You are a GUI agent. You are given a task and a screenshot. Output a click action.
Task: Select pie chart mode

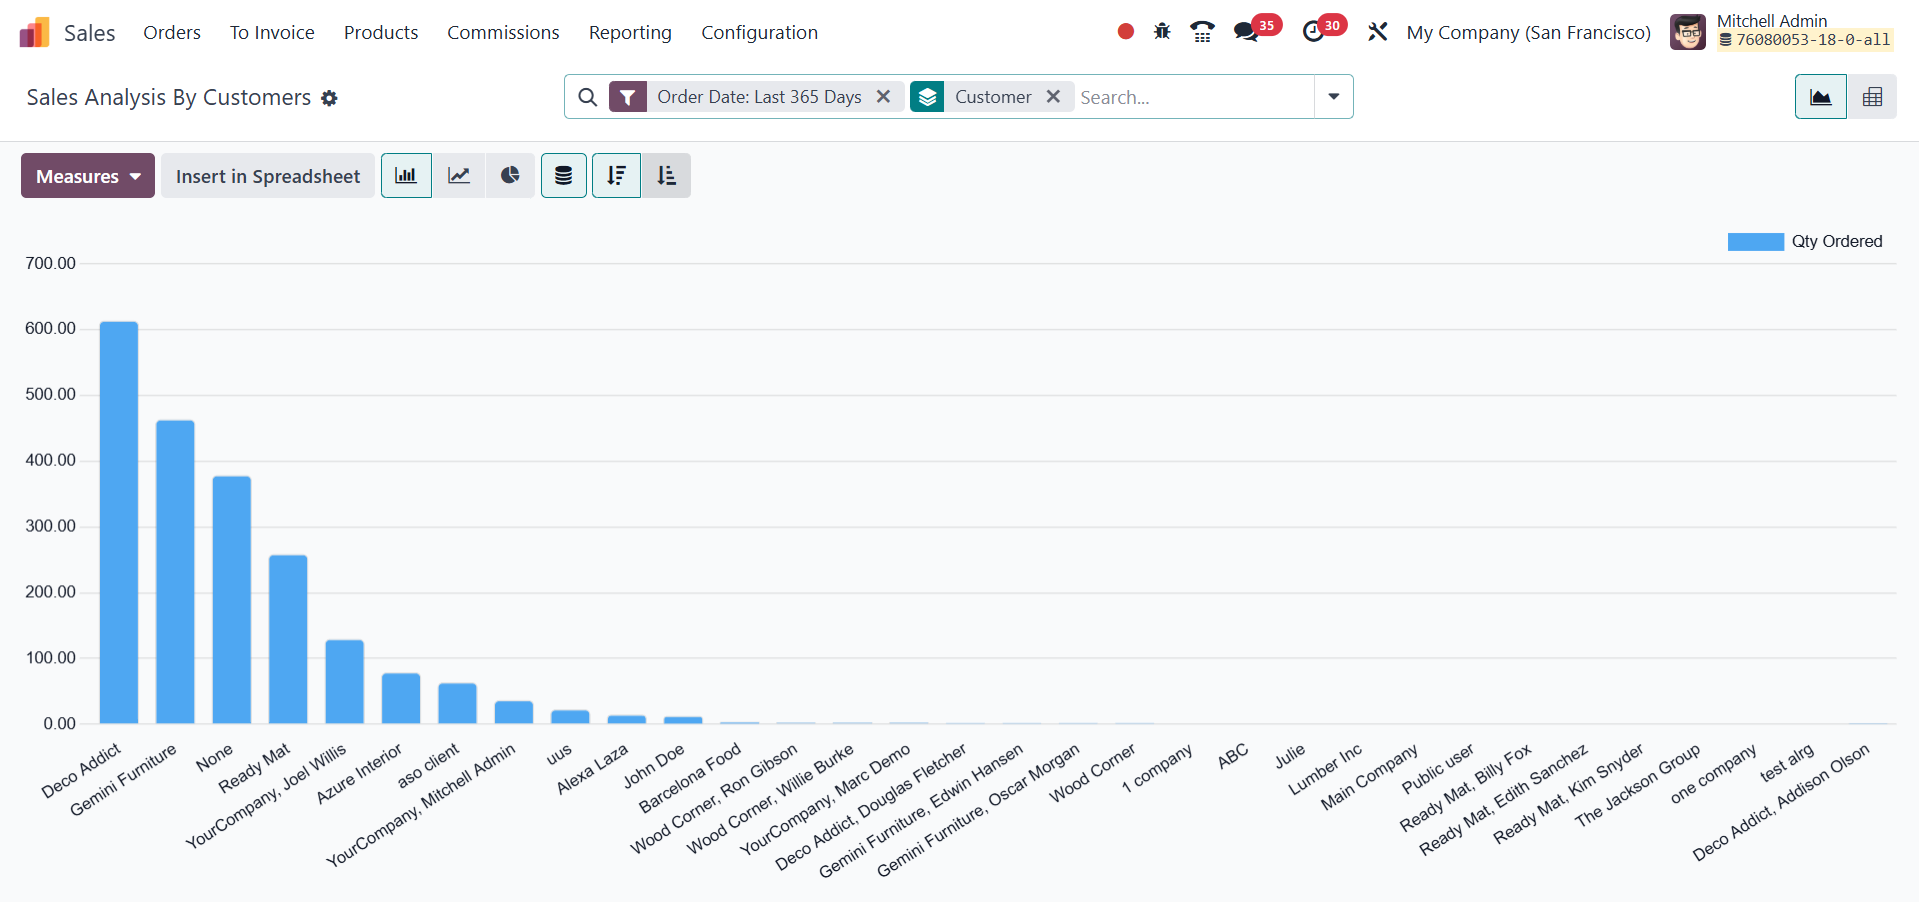(x=510, y=176)
